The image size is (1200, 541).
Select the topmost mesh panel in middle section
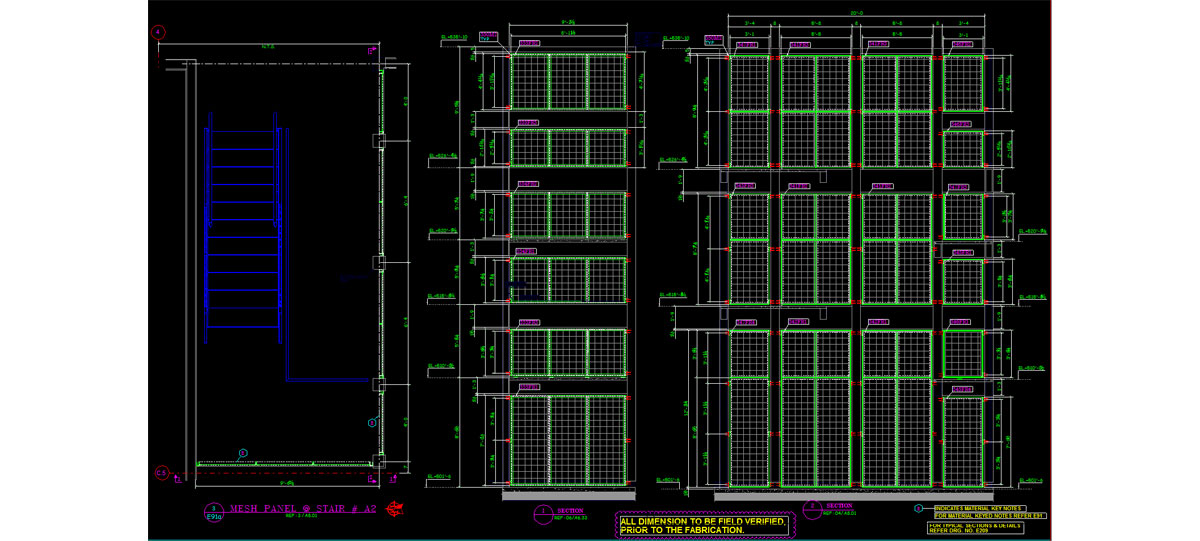[567, 79]
